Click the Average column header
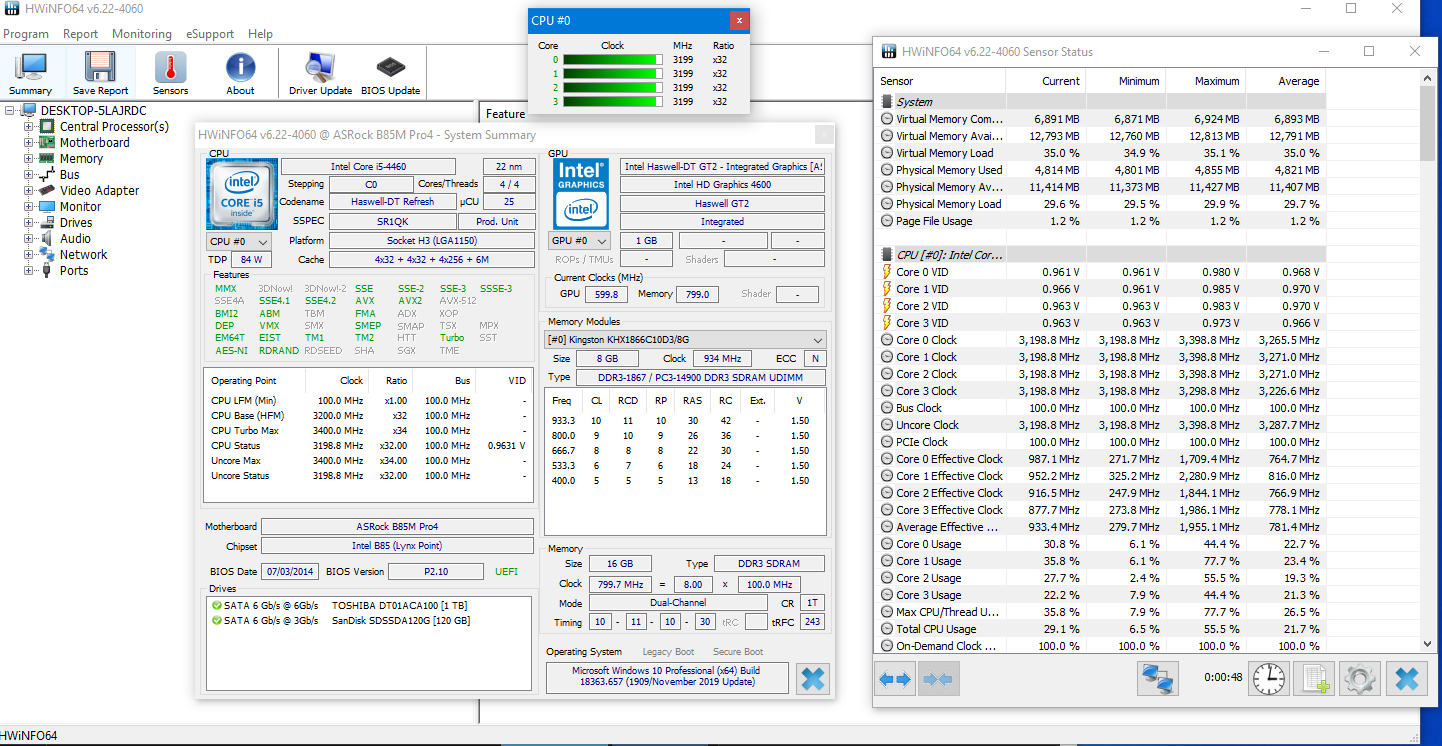 click(x=1285, y=81)
